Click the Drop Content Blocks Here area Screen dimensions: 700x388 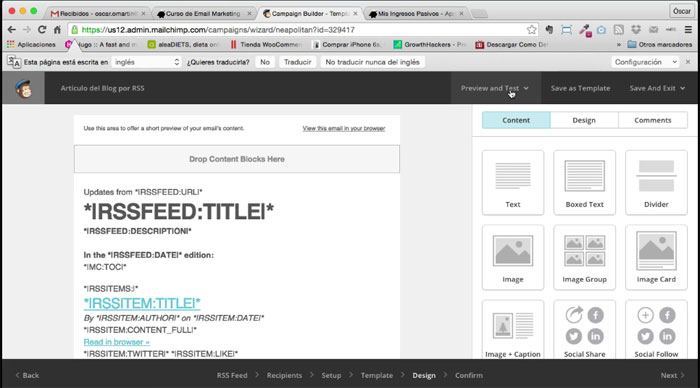click(237, 159)
